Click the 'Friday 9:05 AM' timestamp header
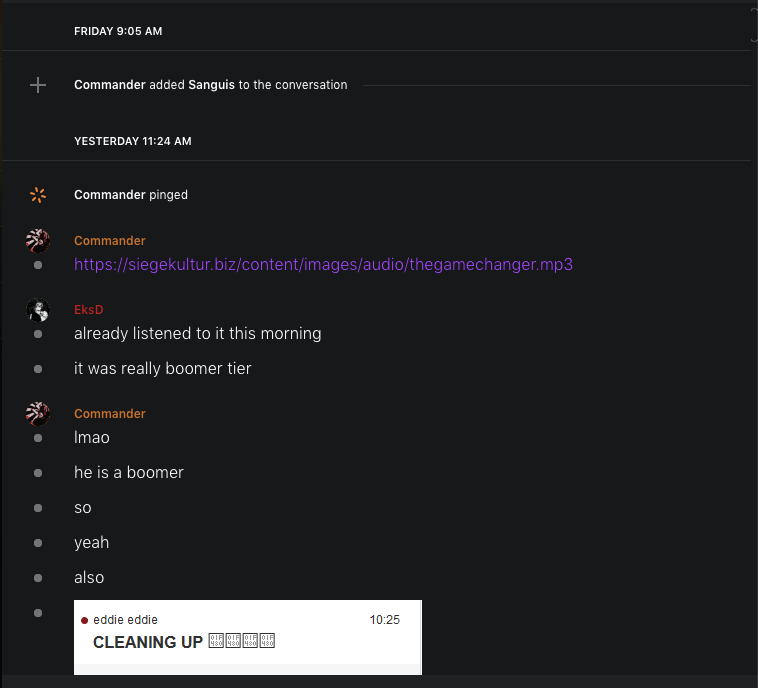The width and height of the screenshot is (758, 688). (x=118, y=31)
